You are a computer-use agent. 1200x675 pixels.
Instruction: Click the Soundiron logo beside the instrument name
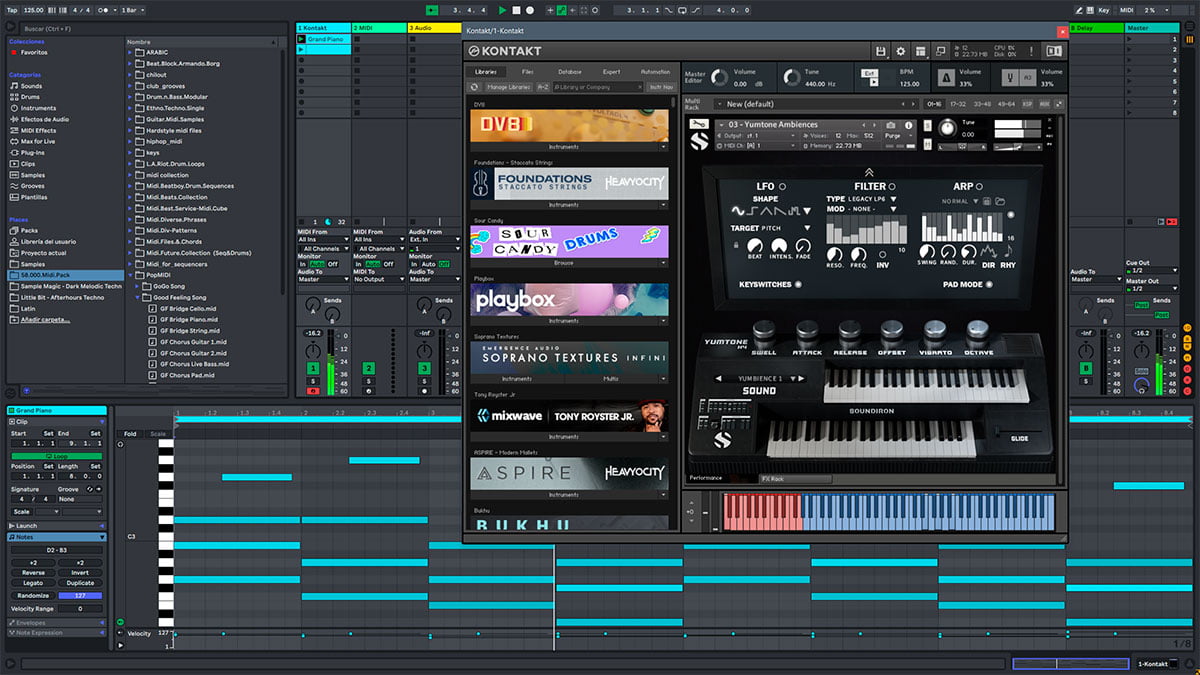[700, 141]
